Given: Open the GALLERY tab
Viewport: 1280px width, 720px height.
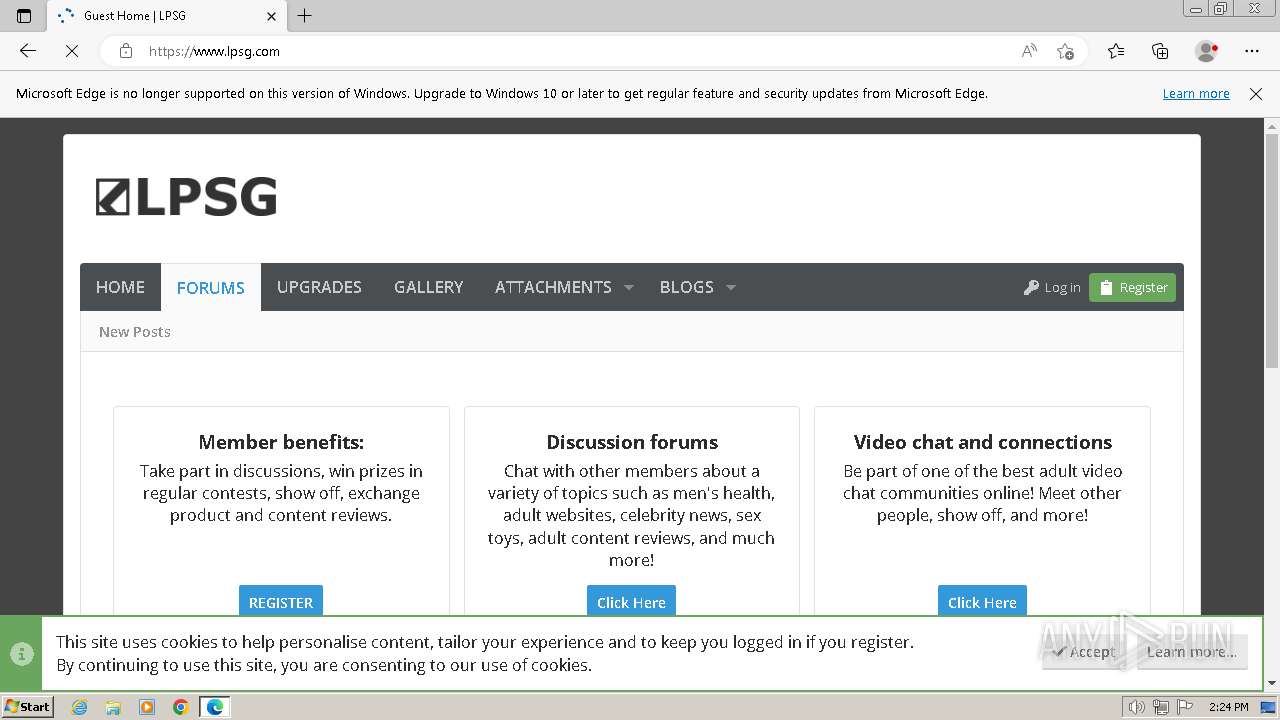Looking at the screenshot, I should (428, 287).
